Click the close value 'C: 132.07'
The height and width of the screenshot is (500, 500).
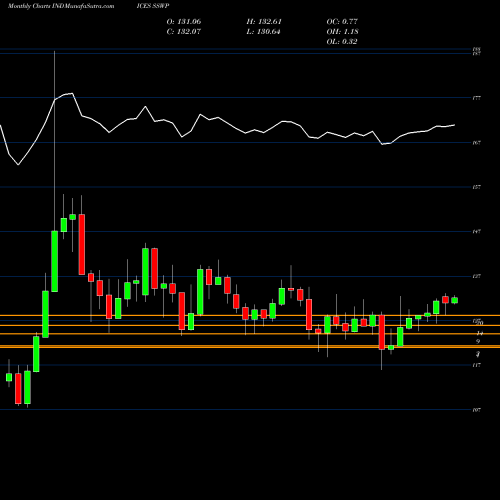pos(184,32)
